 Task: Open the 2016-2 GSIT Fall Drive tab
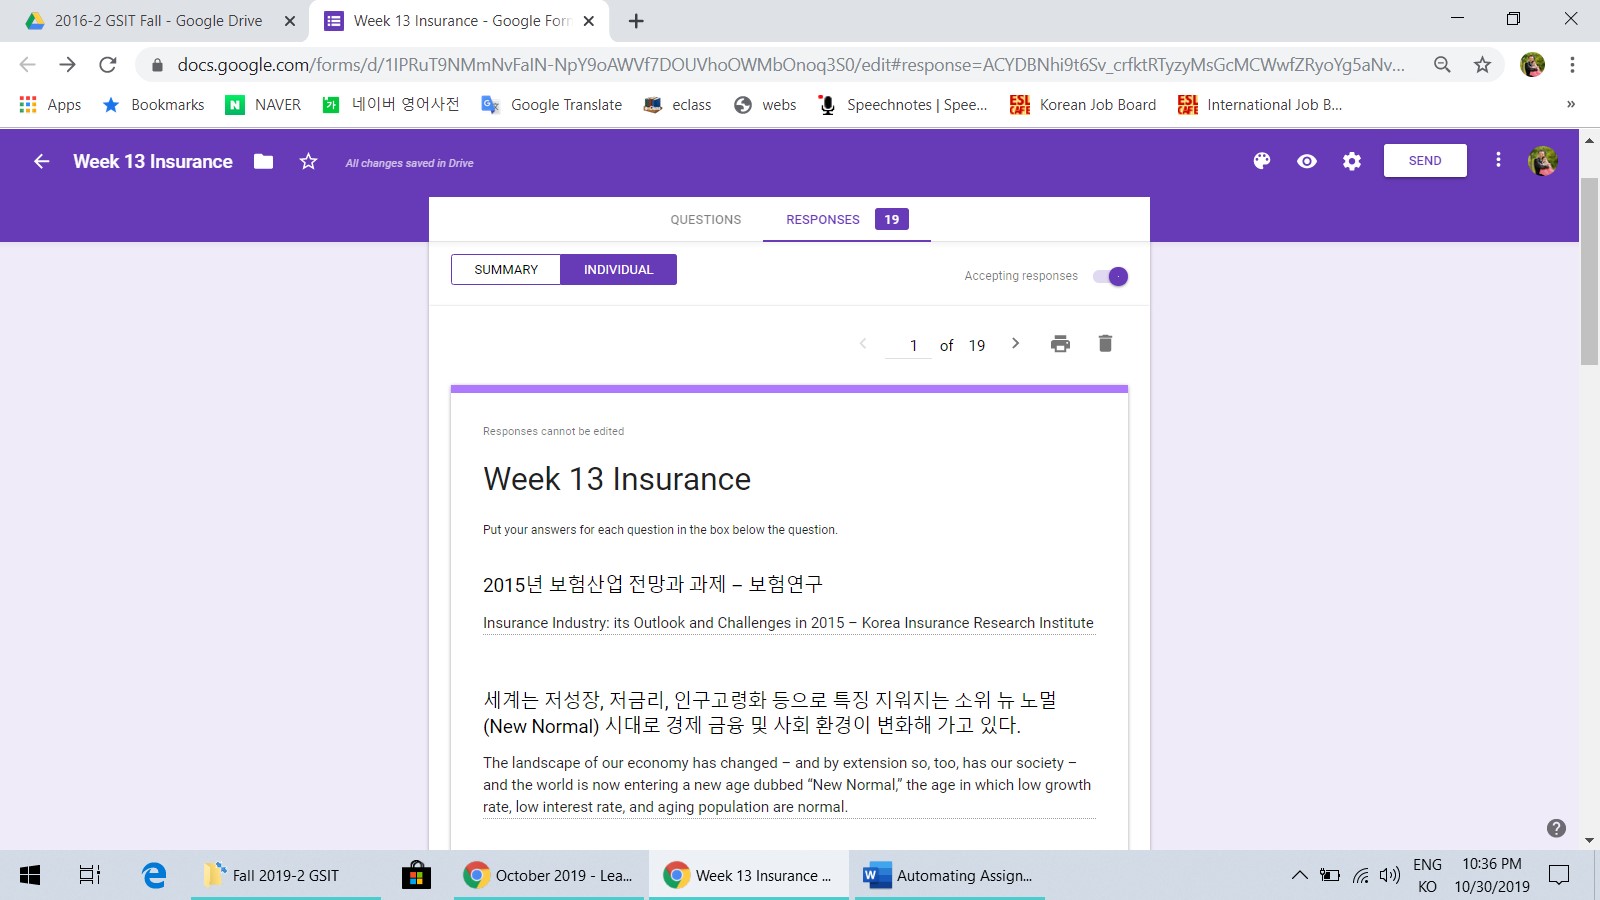click(x=158, y=21)
